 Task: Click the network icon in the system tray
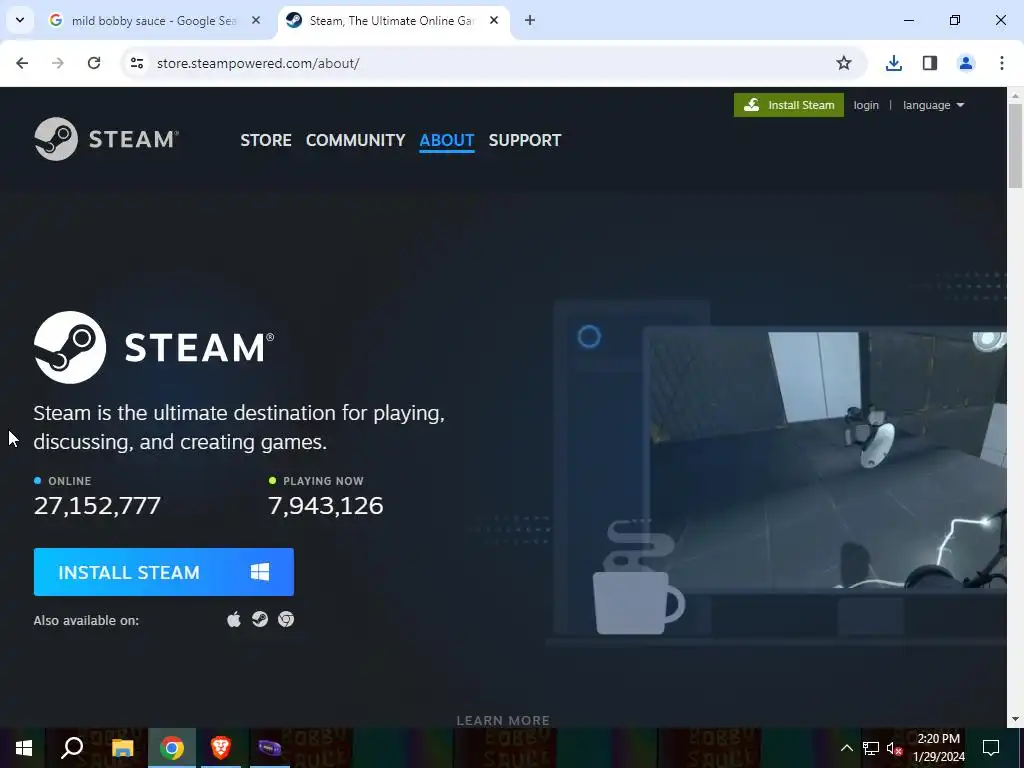[x=871, y=748]
